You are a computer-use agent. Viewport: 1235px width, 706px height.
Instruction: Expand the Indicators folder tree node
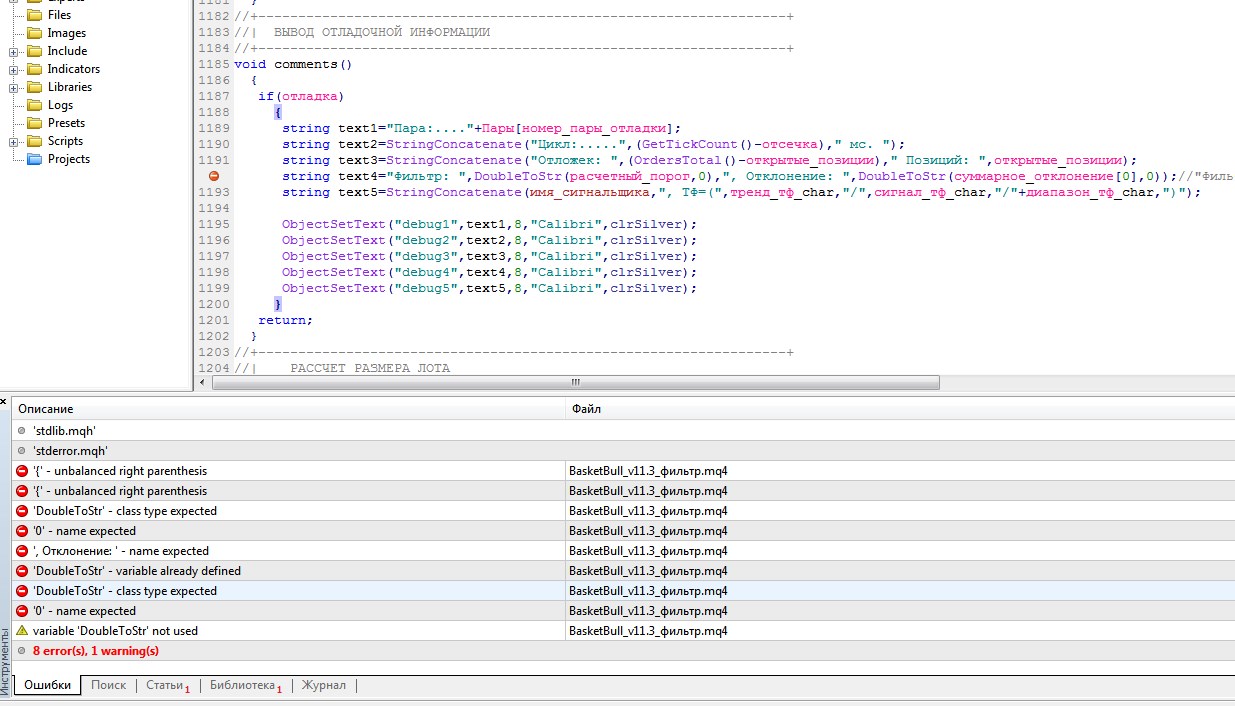click(14, 69)
